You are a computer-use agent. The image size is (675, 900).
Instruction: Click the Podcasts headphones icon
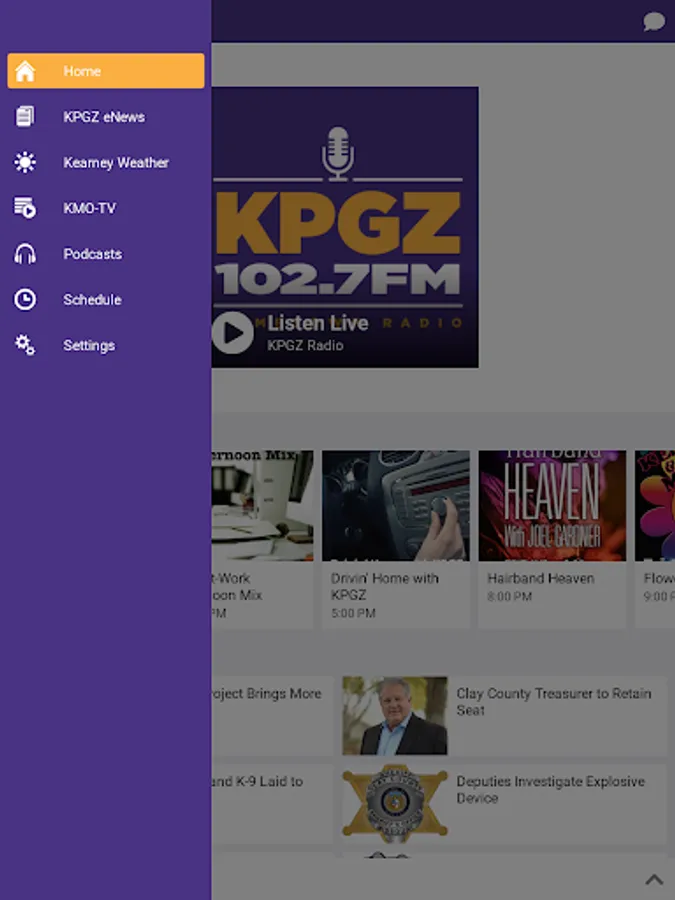point(25,254)
